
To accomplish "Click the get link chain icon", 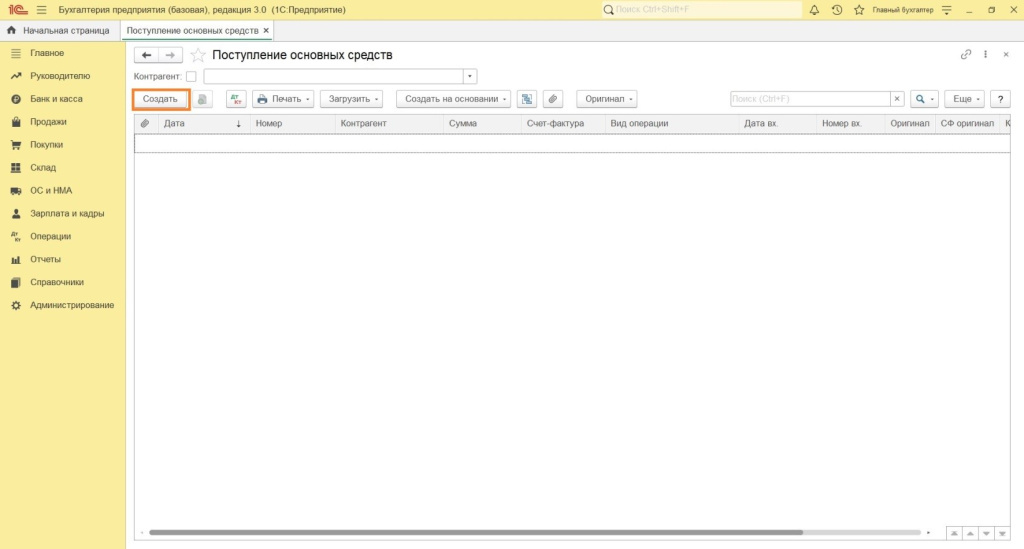I will coord(966,55).
